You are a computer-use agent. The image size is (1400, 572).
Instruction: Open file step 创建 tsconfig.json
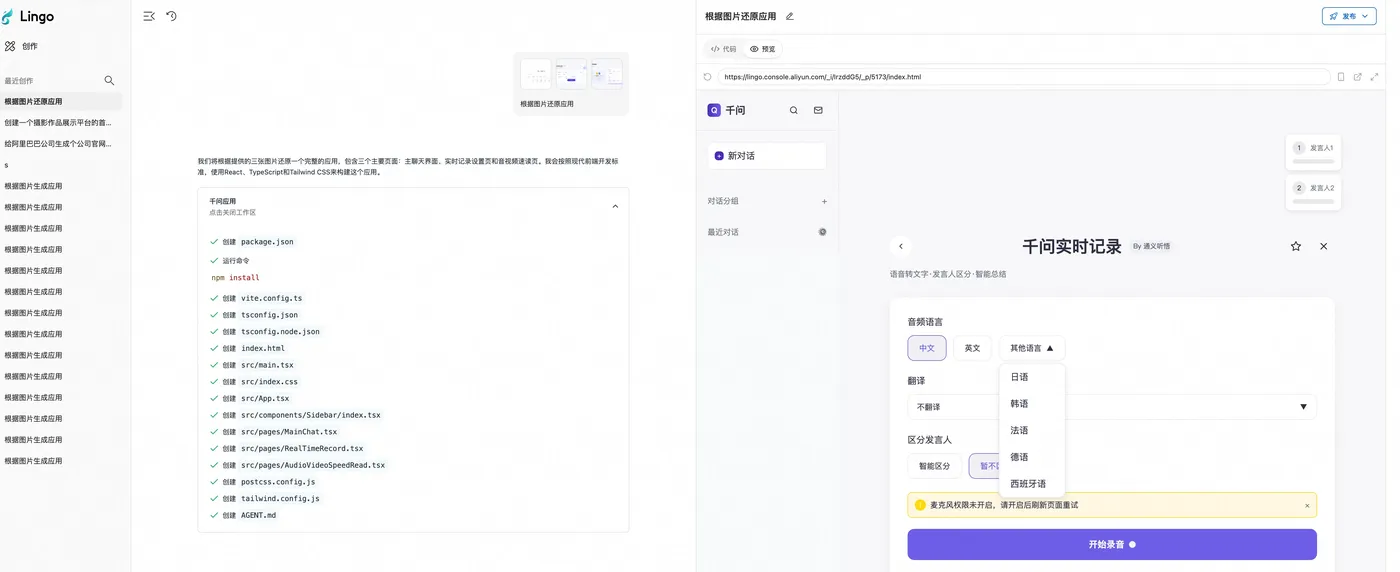(260, 315)
